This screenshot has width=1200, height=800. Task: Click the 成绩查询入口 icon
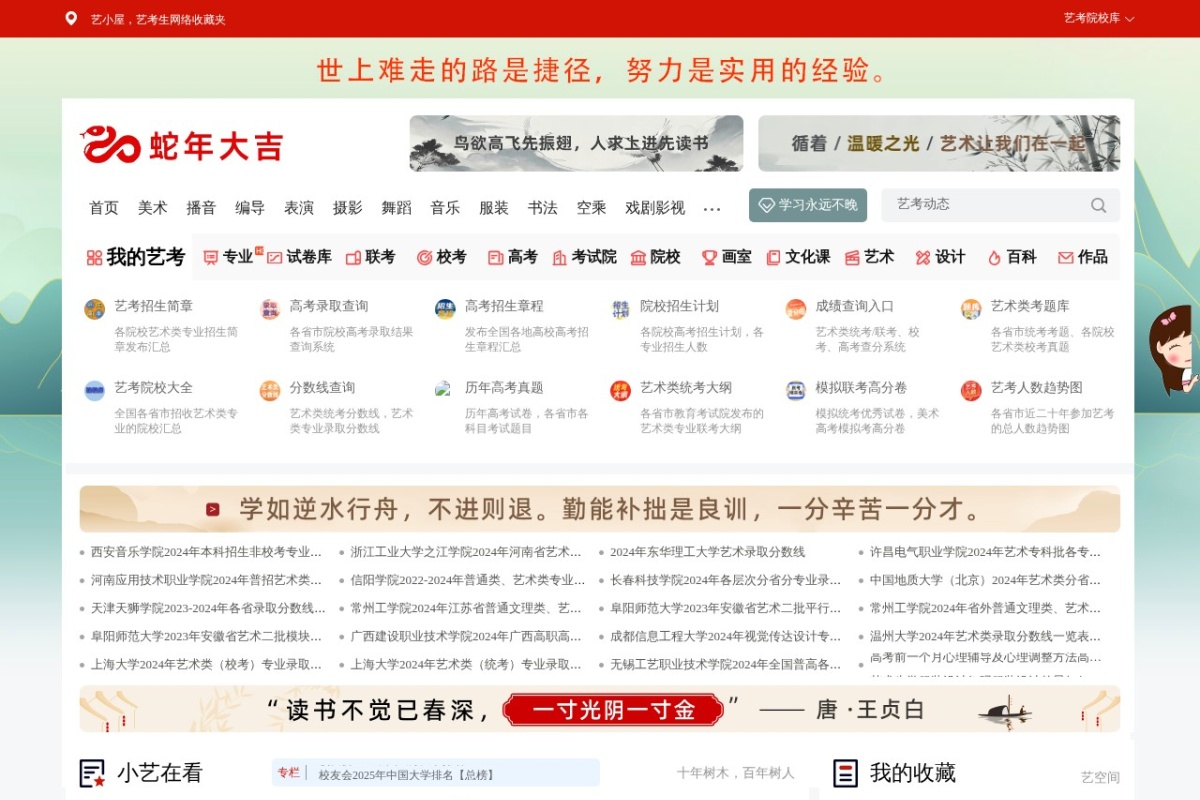click(796, 309)
